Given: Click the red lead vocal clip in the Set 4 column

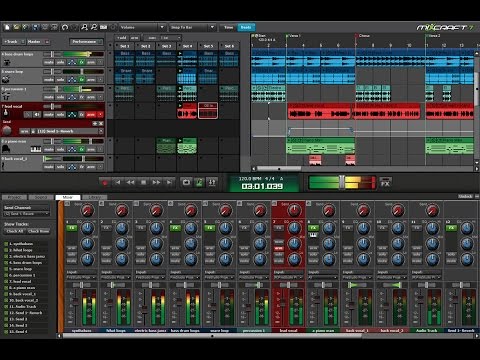Looking at the screenshot, I should 187,111.
